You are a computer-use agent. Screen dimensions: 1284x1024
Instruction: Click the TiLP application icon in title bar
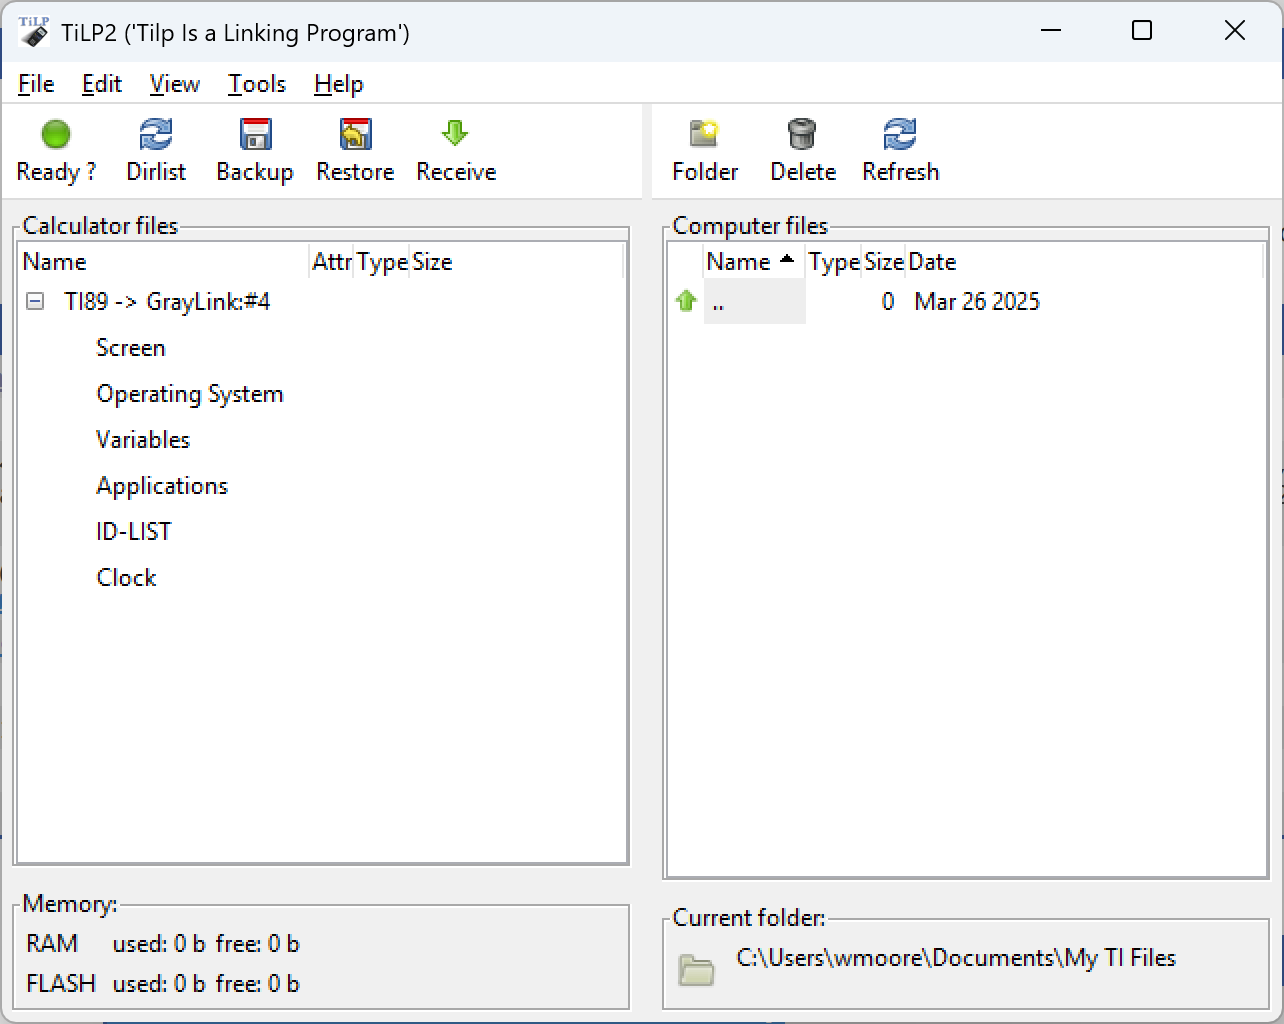click(34, 31)
